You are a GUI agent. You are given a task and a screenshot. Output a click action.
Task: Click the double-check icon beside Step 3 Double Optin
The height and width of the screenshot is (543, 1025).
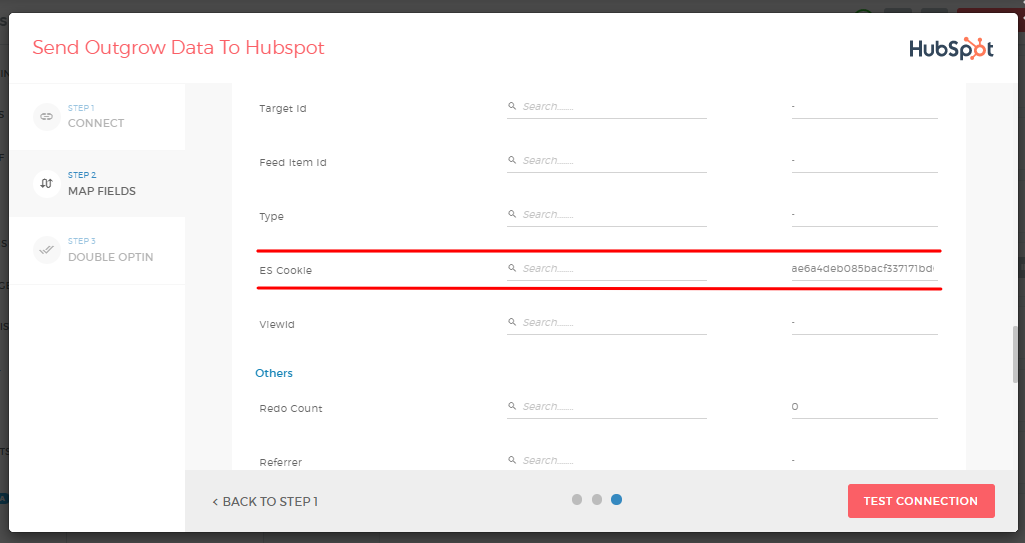coord(46,250)
